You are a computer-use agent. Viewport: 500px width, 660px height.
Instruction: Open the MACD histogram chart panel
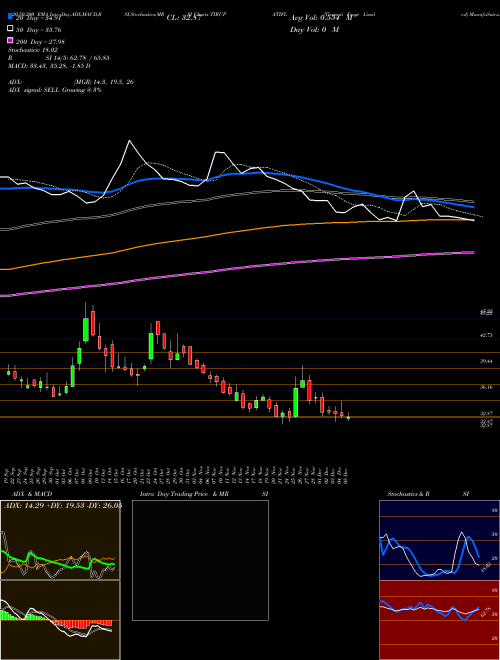coord(60,620)
